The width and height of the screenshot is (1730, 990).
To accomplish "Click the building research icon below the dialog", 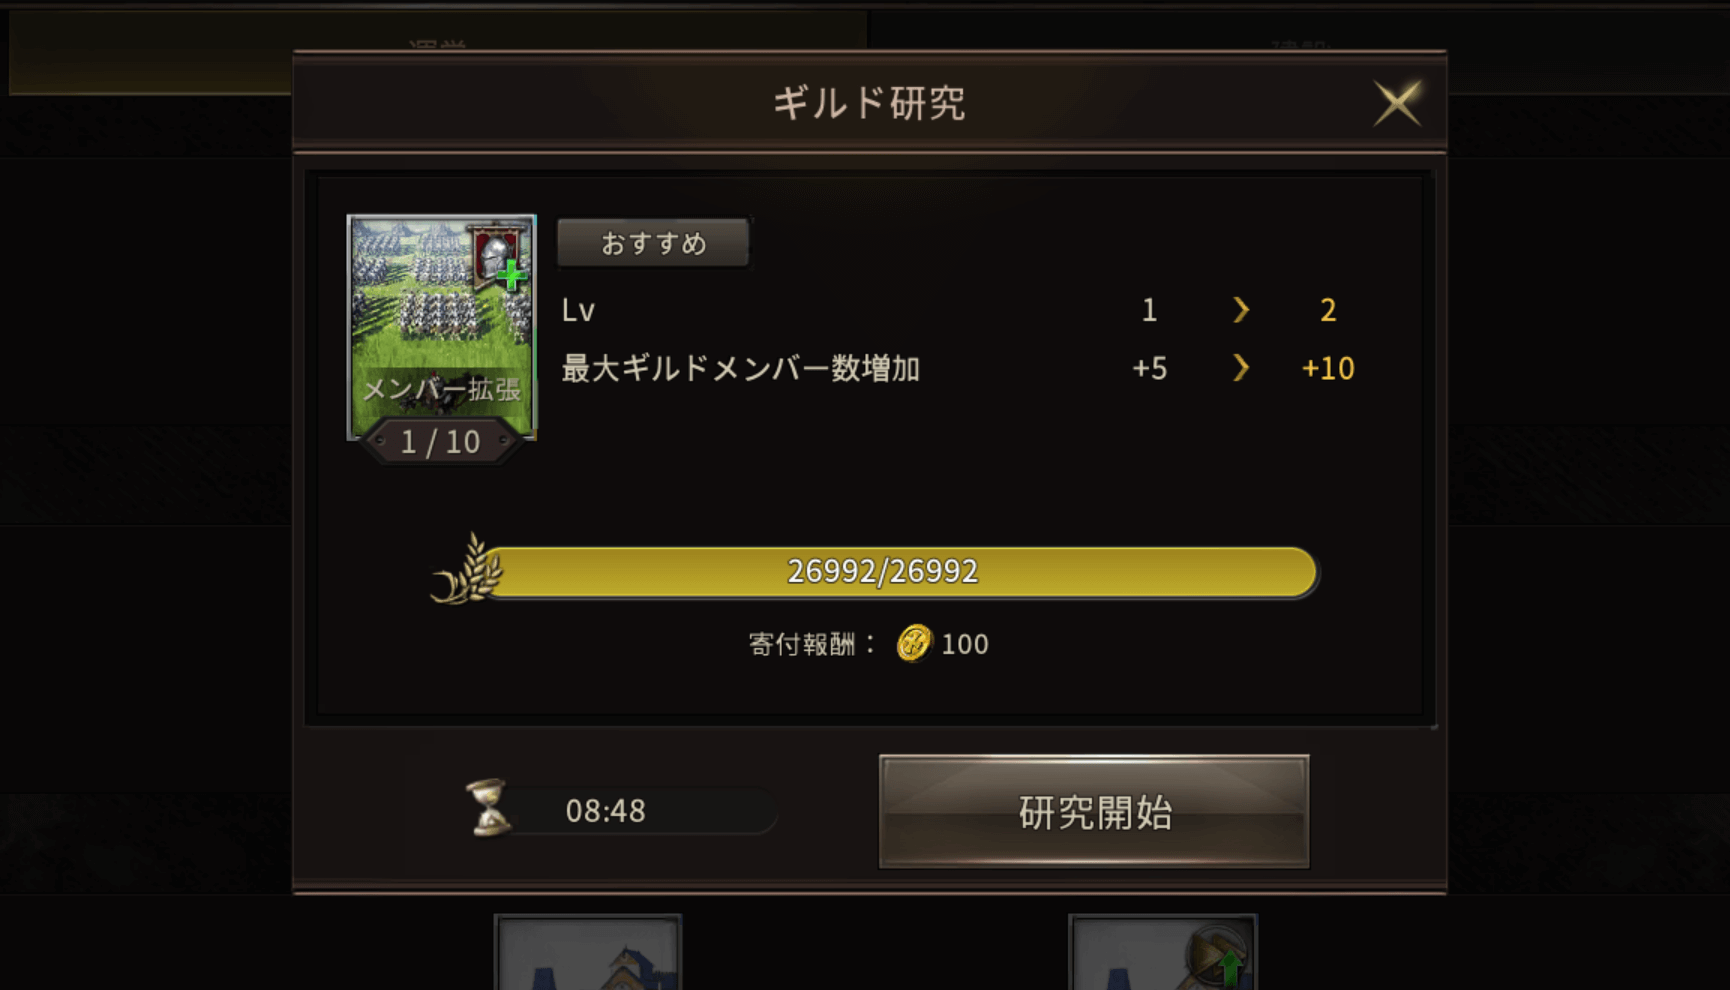I will click(x=588, y=952).
